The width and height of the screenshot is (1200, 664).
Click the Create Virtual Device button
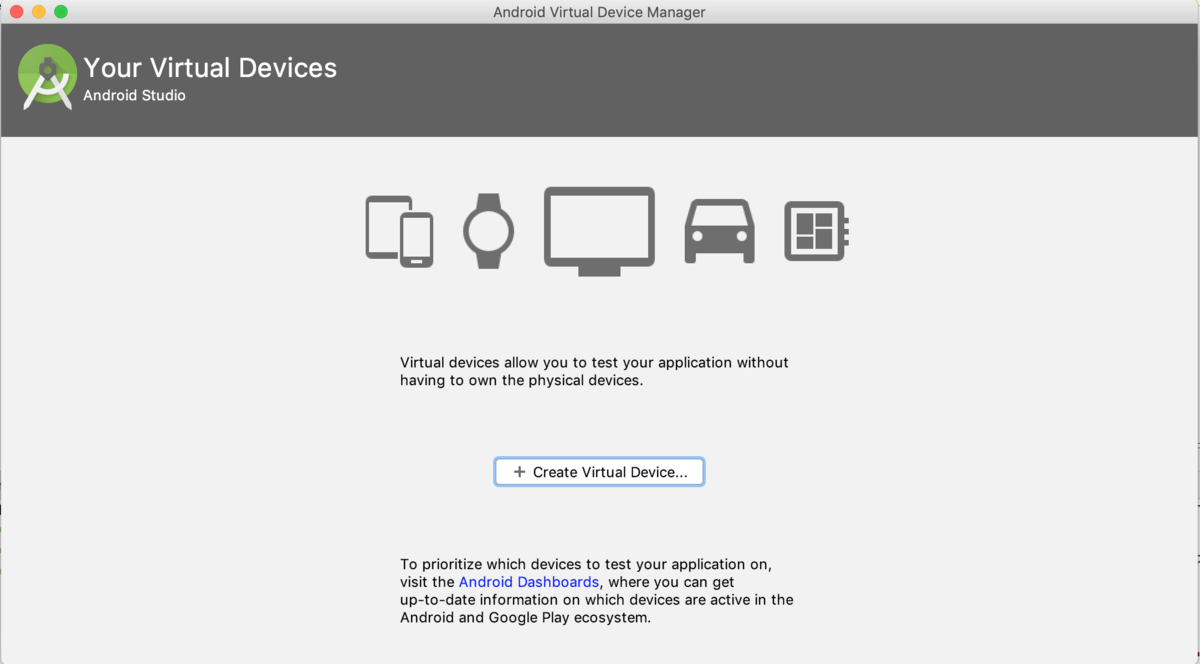pos(599,472)
